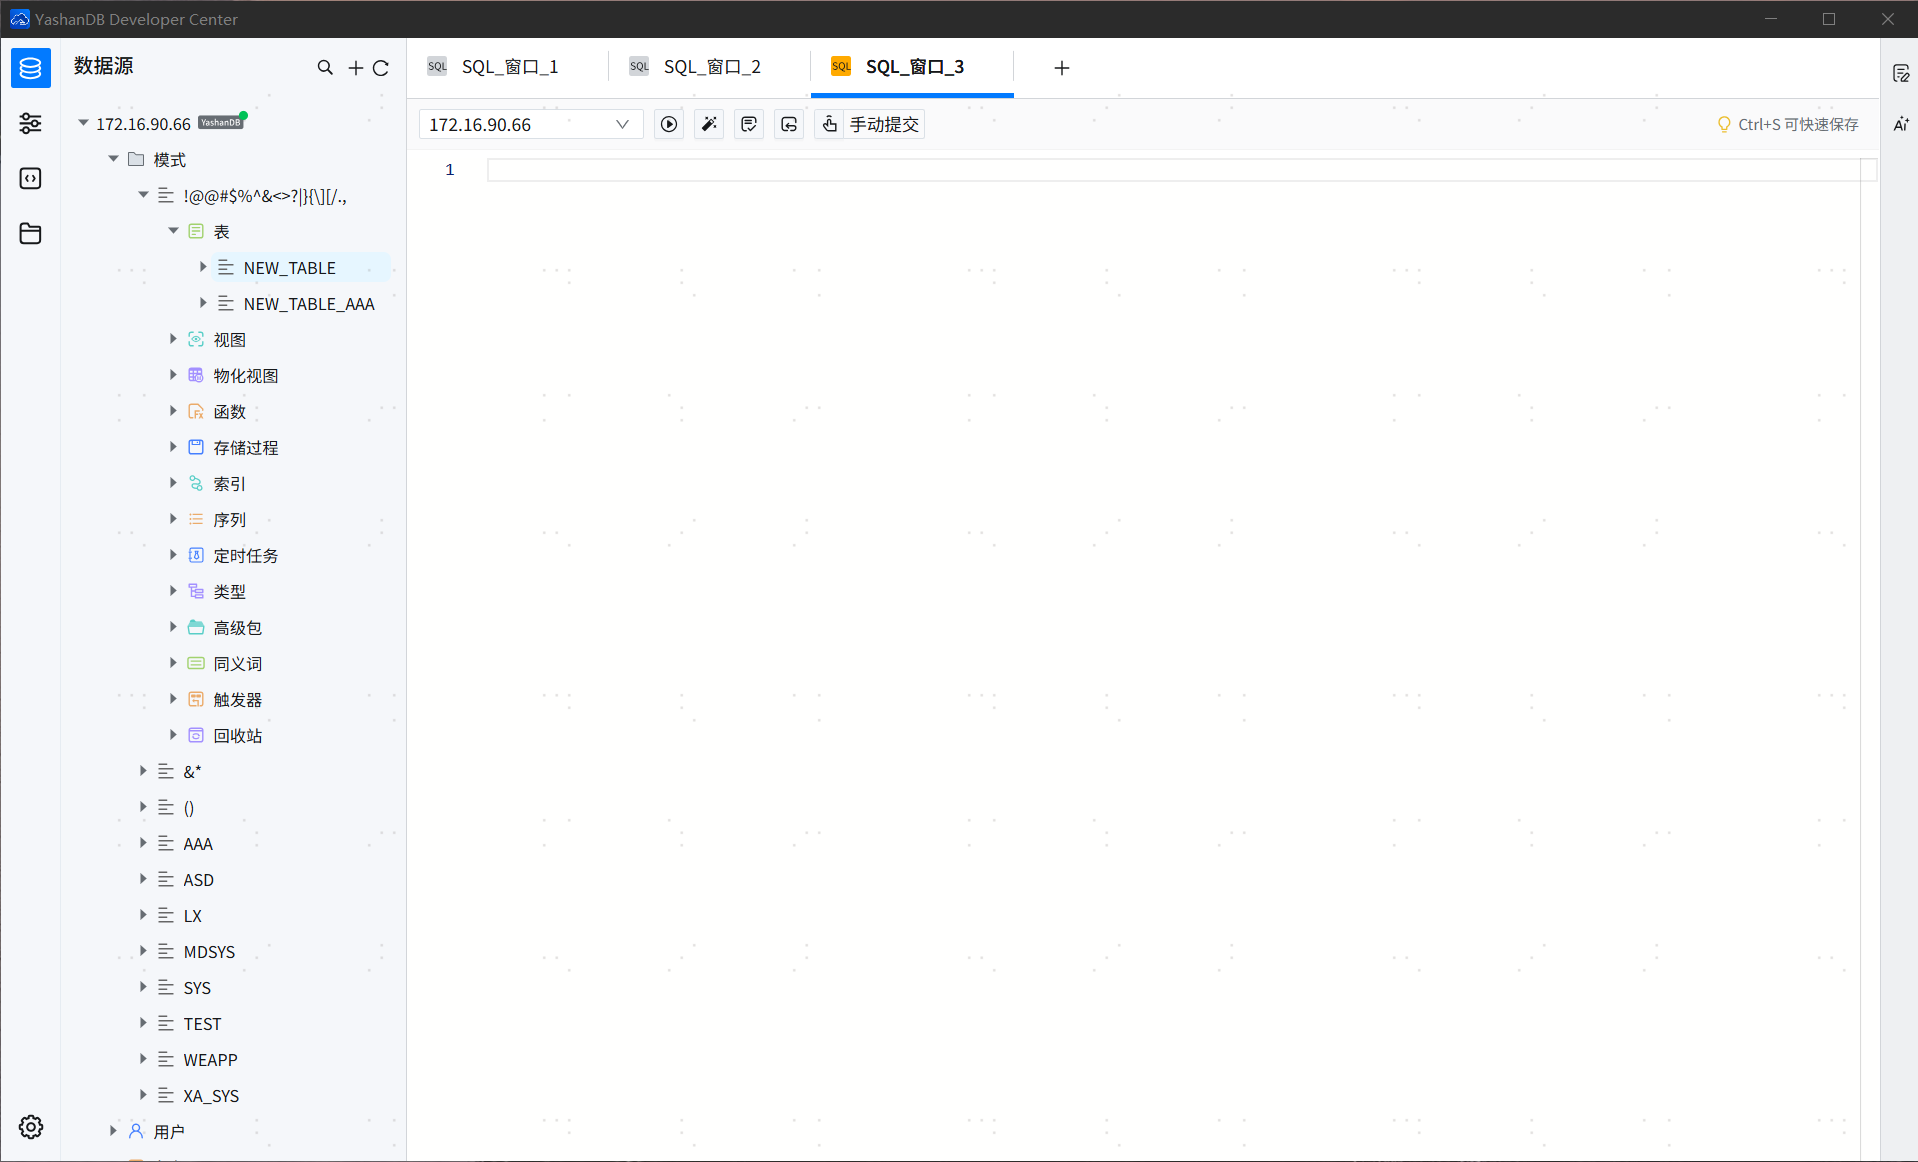Screen dimensions: 1918x1162
Task: Switch to the SQL_窗口_2 tab
Action: tap(712, 66)
